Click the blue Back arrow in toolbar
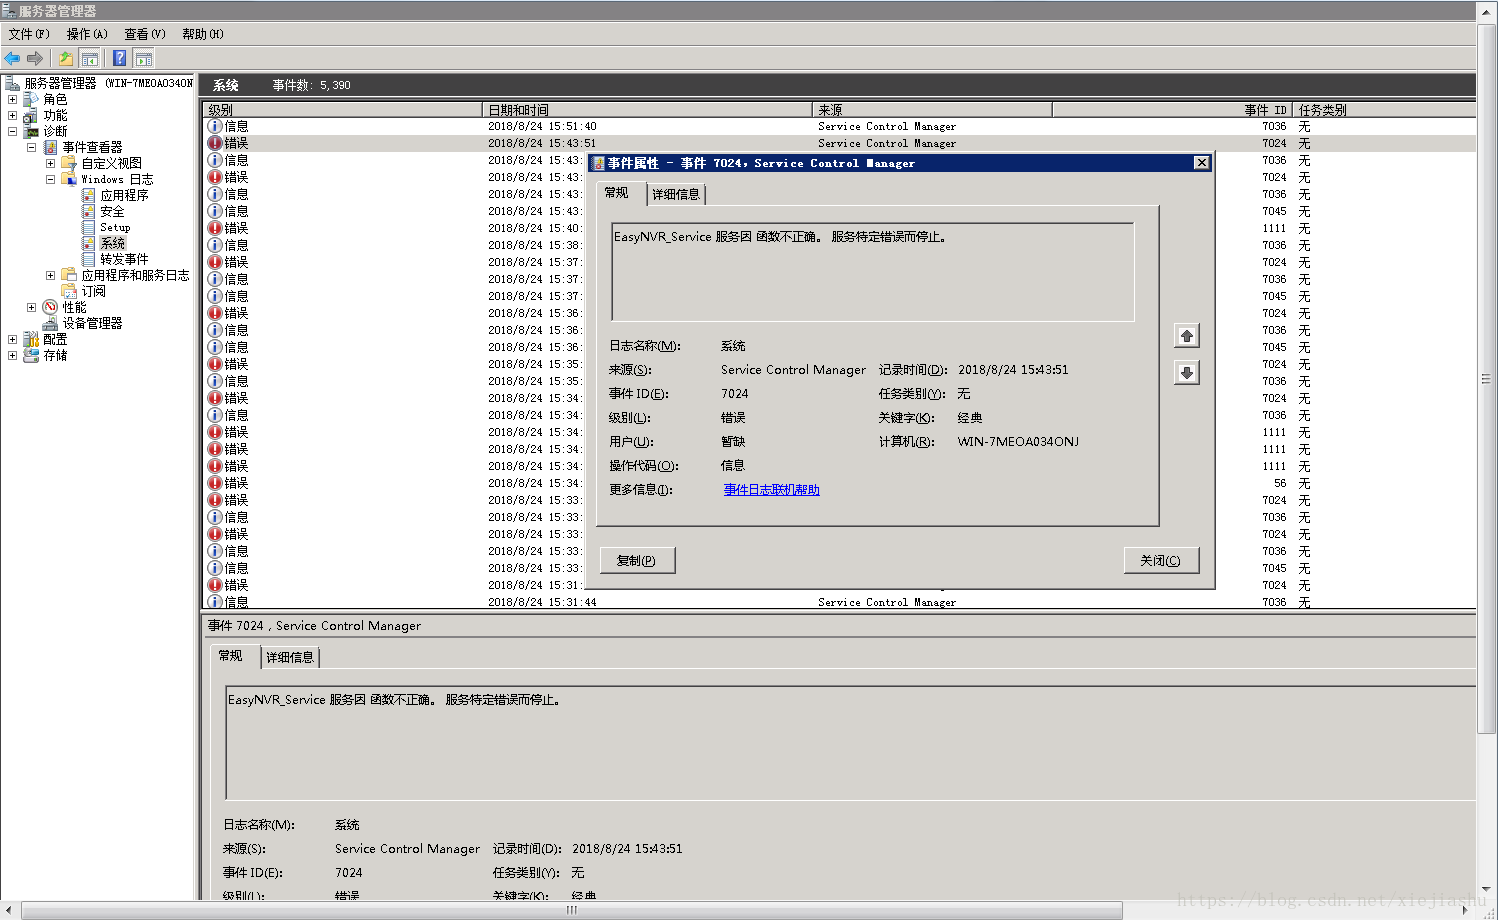The width and height of the screenshot is (1498, 920). (x=12, y=58)
